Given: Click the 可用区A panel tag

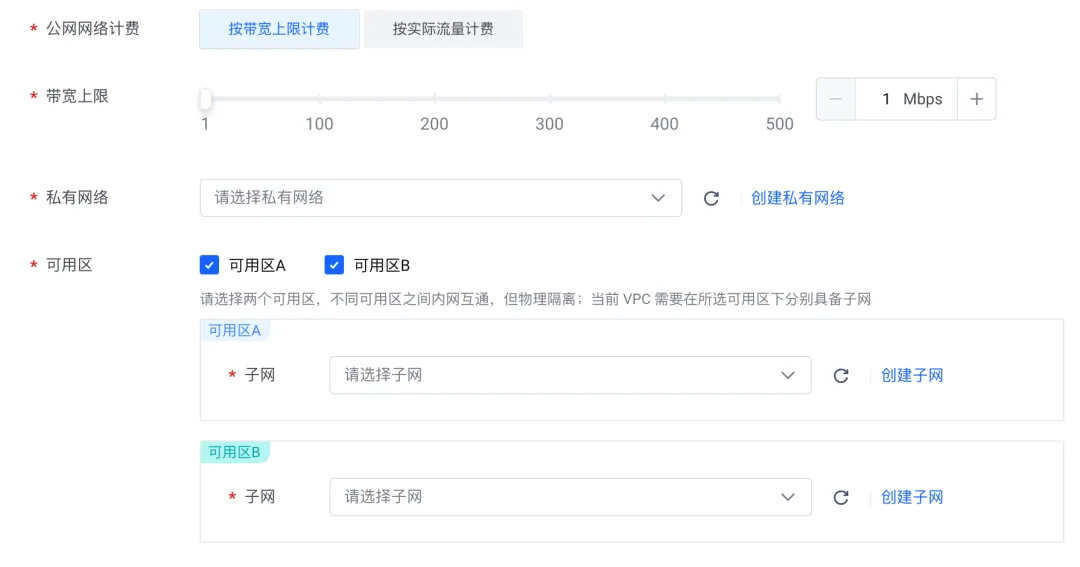Looking at the screenshot, I should coord(235,331).
